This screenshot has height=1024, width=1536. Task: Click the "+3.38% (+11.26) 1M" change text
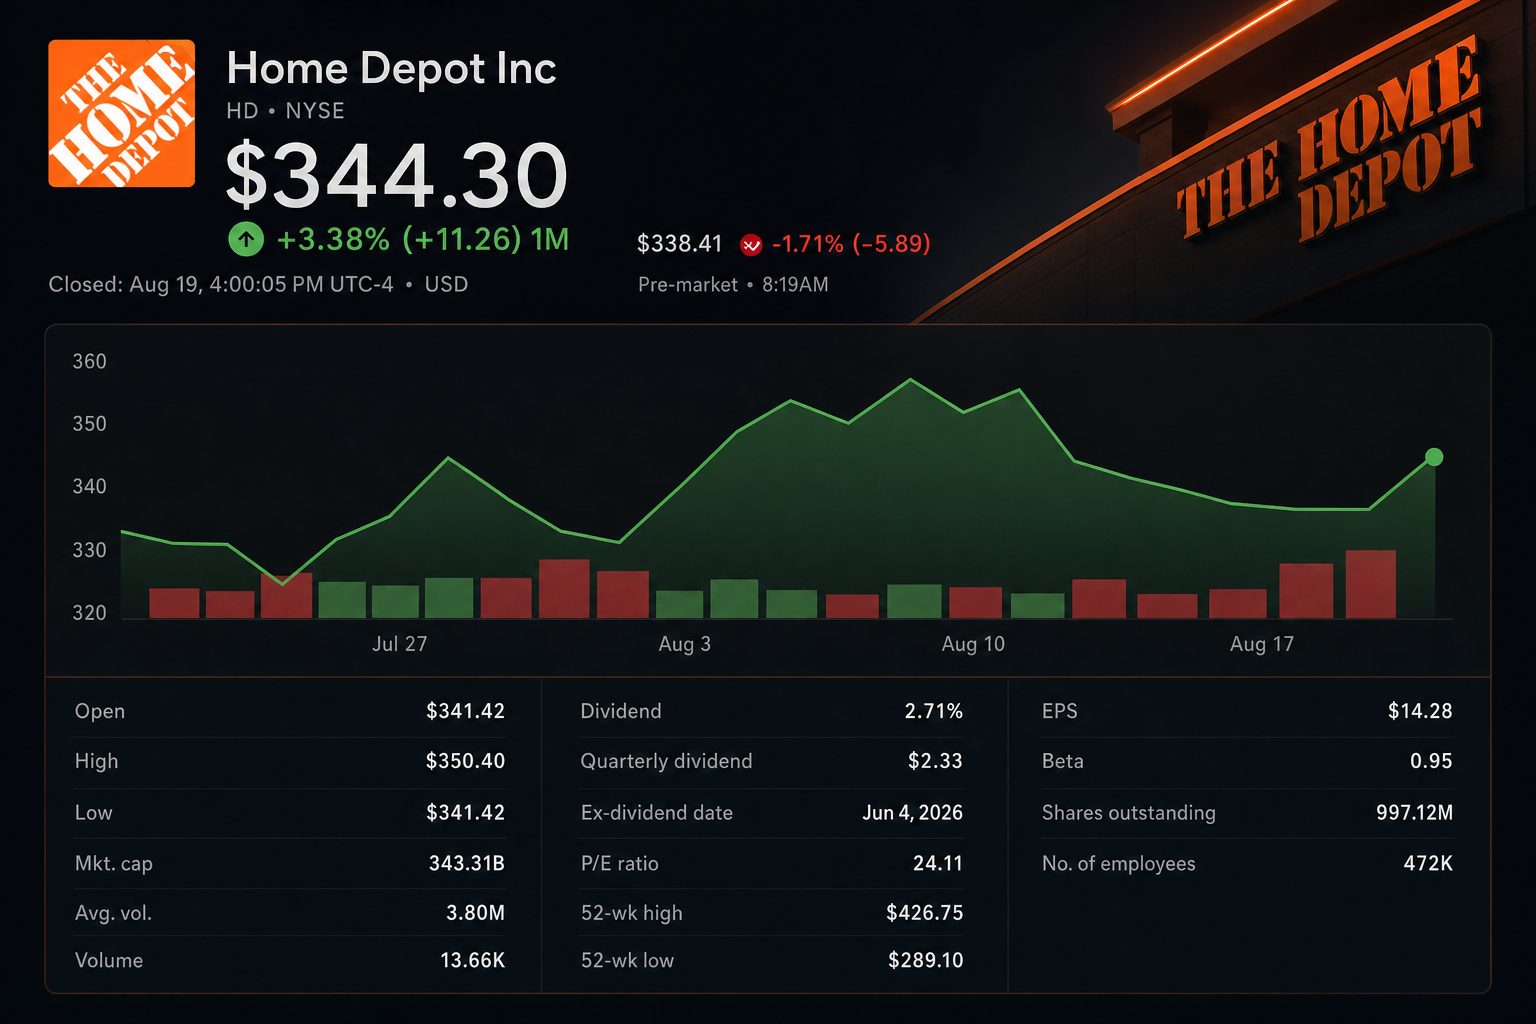(423, 240)
